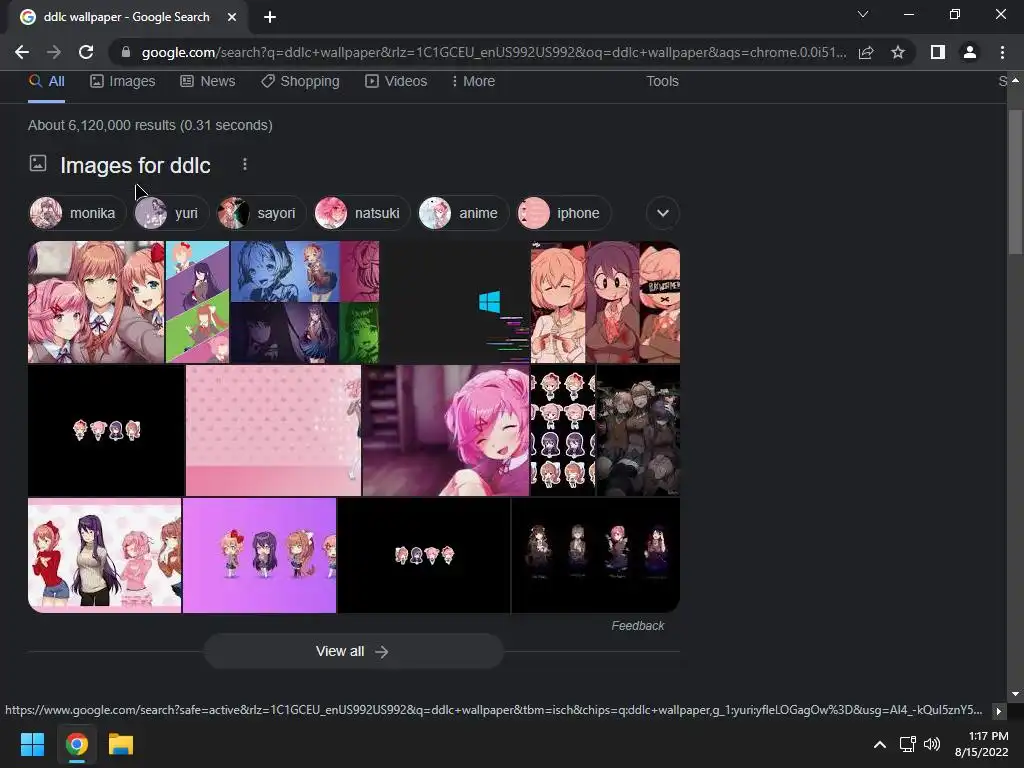The height and width of the screenshot is (768, 1024).
Task: Open the pink polka dot wallpaper thumbnail
Action: 274,430
